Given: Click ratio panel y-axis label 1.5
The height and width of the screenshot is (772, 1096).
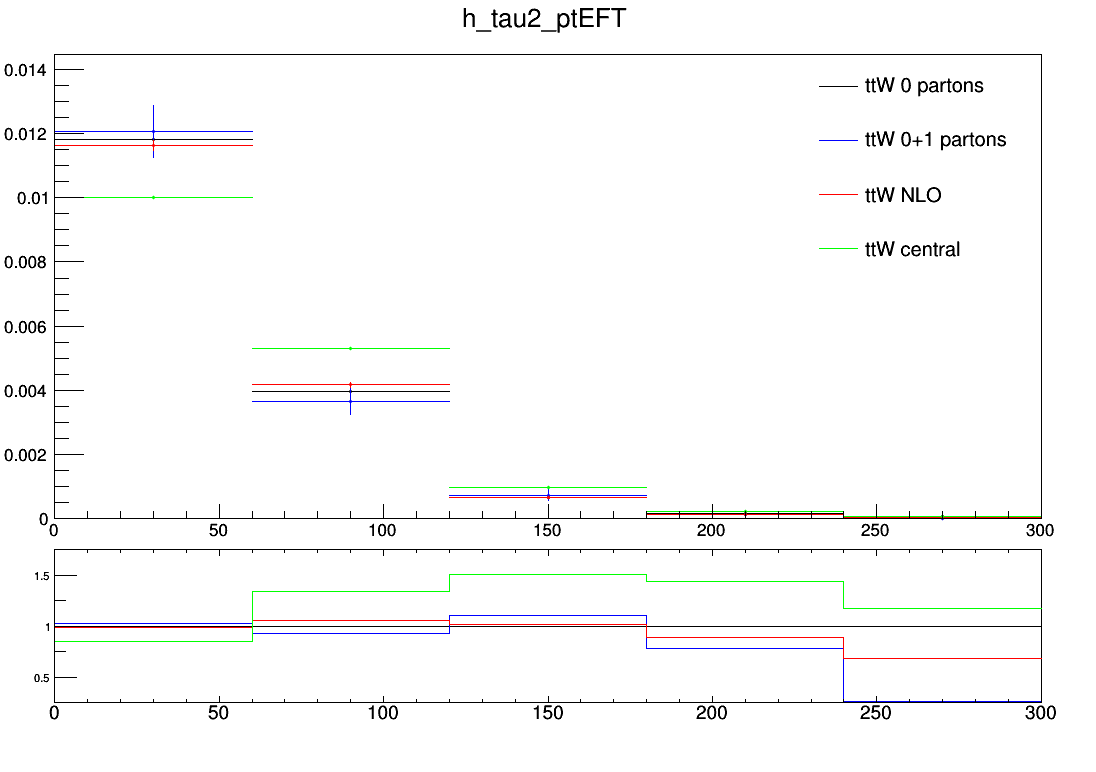Looking at the screenshot, I should point(42,576).
